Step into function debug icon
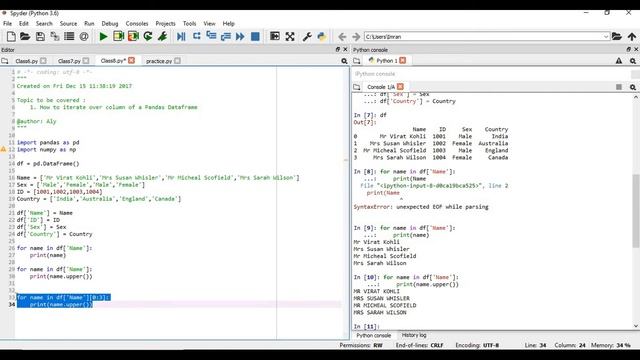The width and height of the screenshot is (640, 360). [211, 36]
